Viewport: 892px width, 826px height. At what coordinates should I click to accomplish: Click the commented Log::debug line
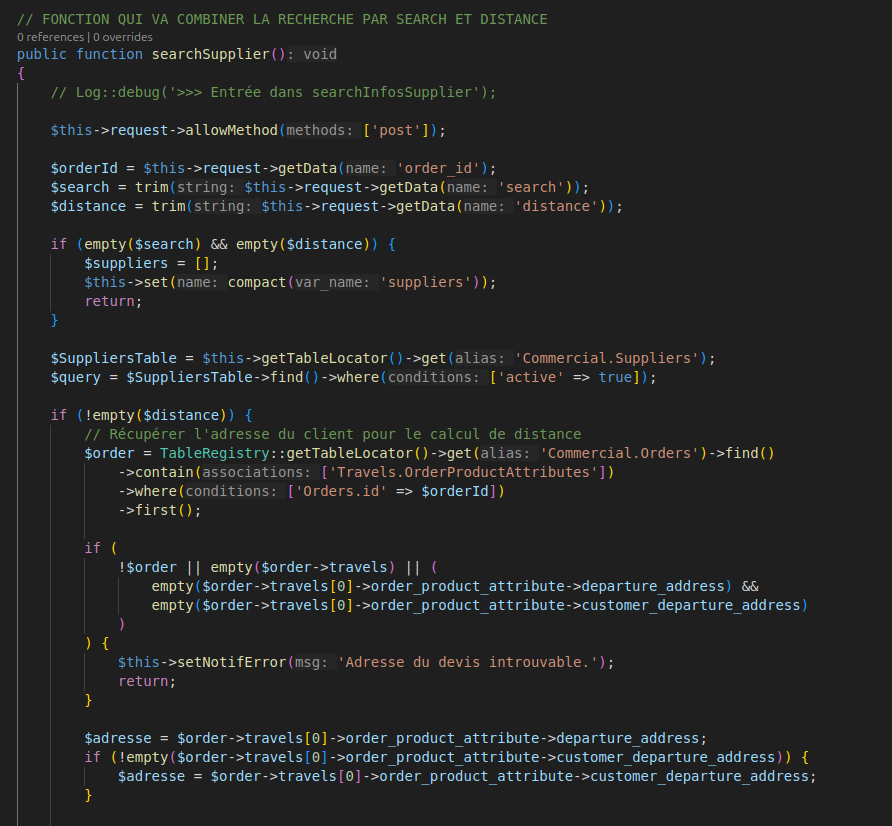click(x=273, y=92)
